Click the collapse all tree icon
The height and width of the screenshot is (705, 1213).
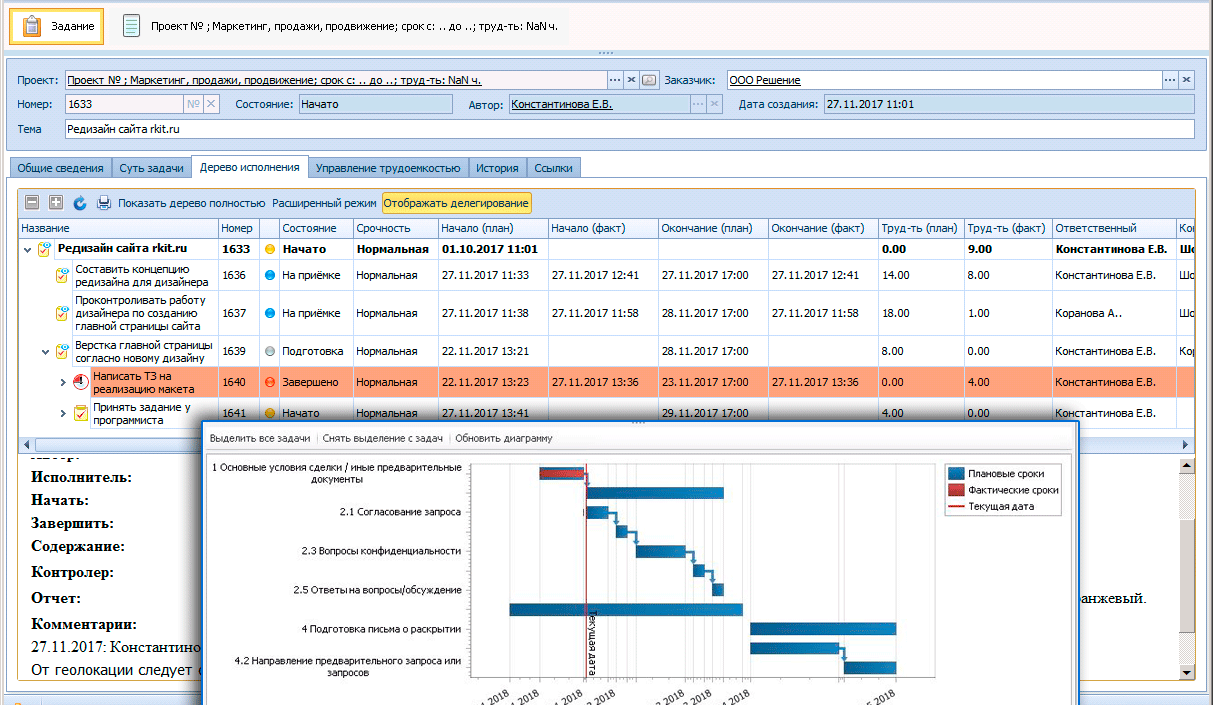[32, 203]
